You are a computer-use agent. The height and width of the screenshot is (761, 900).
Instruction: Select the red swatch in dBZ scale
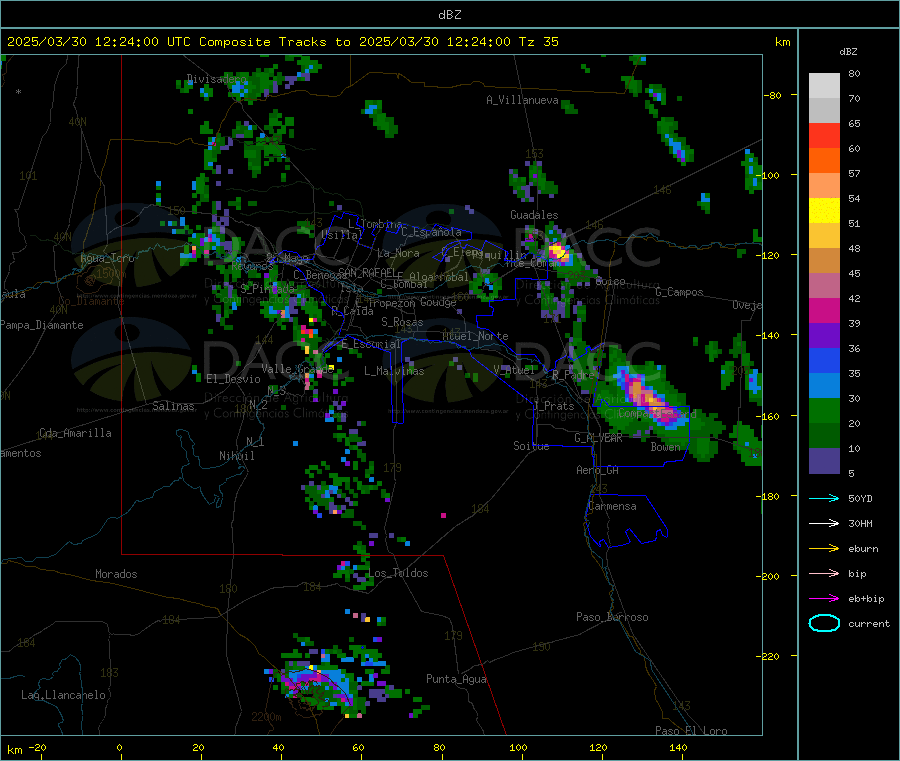point(824,135)
